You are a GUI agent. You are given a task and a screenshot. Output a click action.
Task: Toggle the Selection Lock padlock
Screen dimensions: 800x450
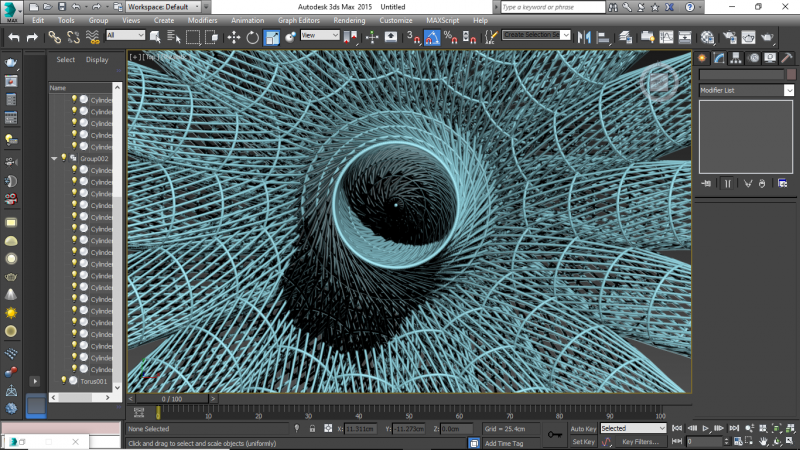pos(312,429)
